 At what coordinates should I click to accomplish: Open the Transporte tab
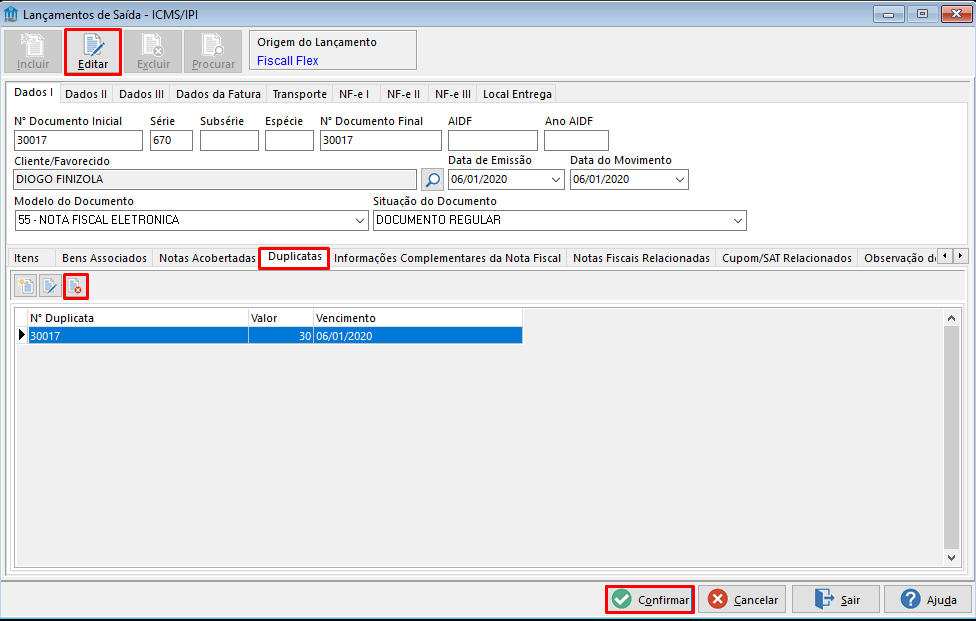(299, 95)
